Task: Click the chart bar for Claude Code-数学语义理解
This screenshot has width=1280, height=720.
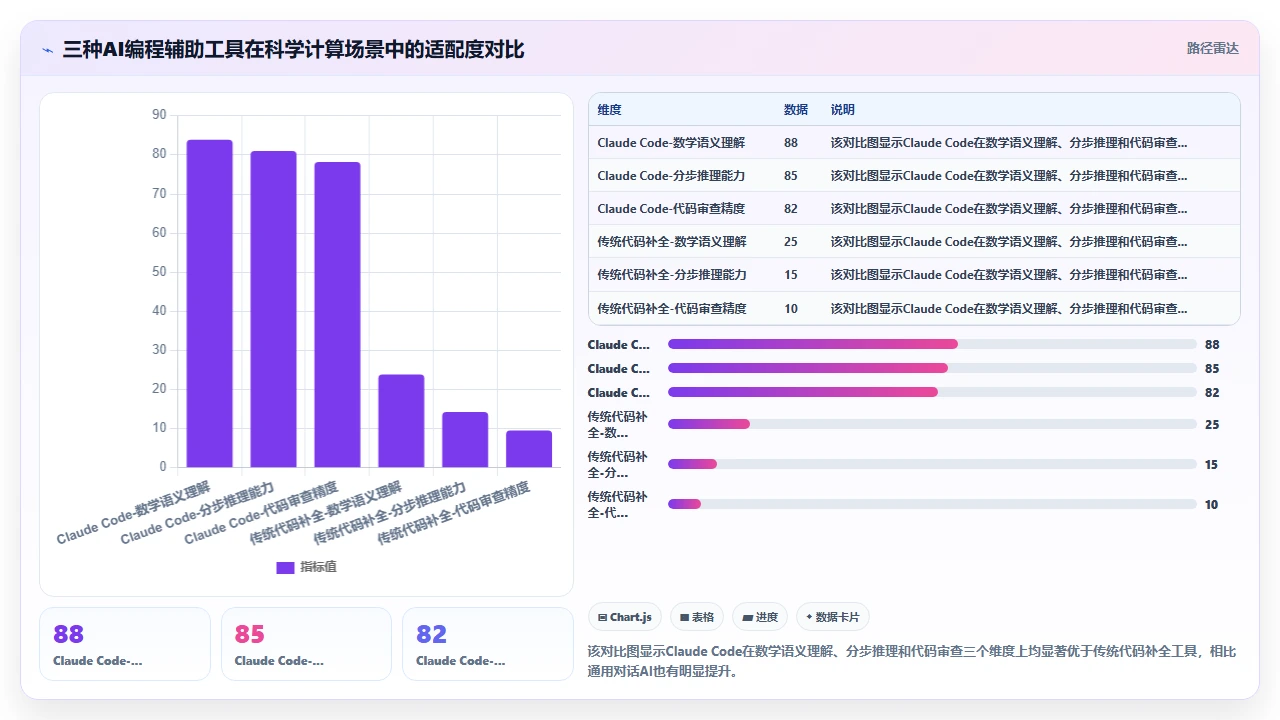Action: (209, 303)
